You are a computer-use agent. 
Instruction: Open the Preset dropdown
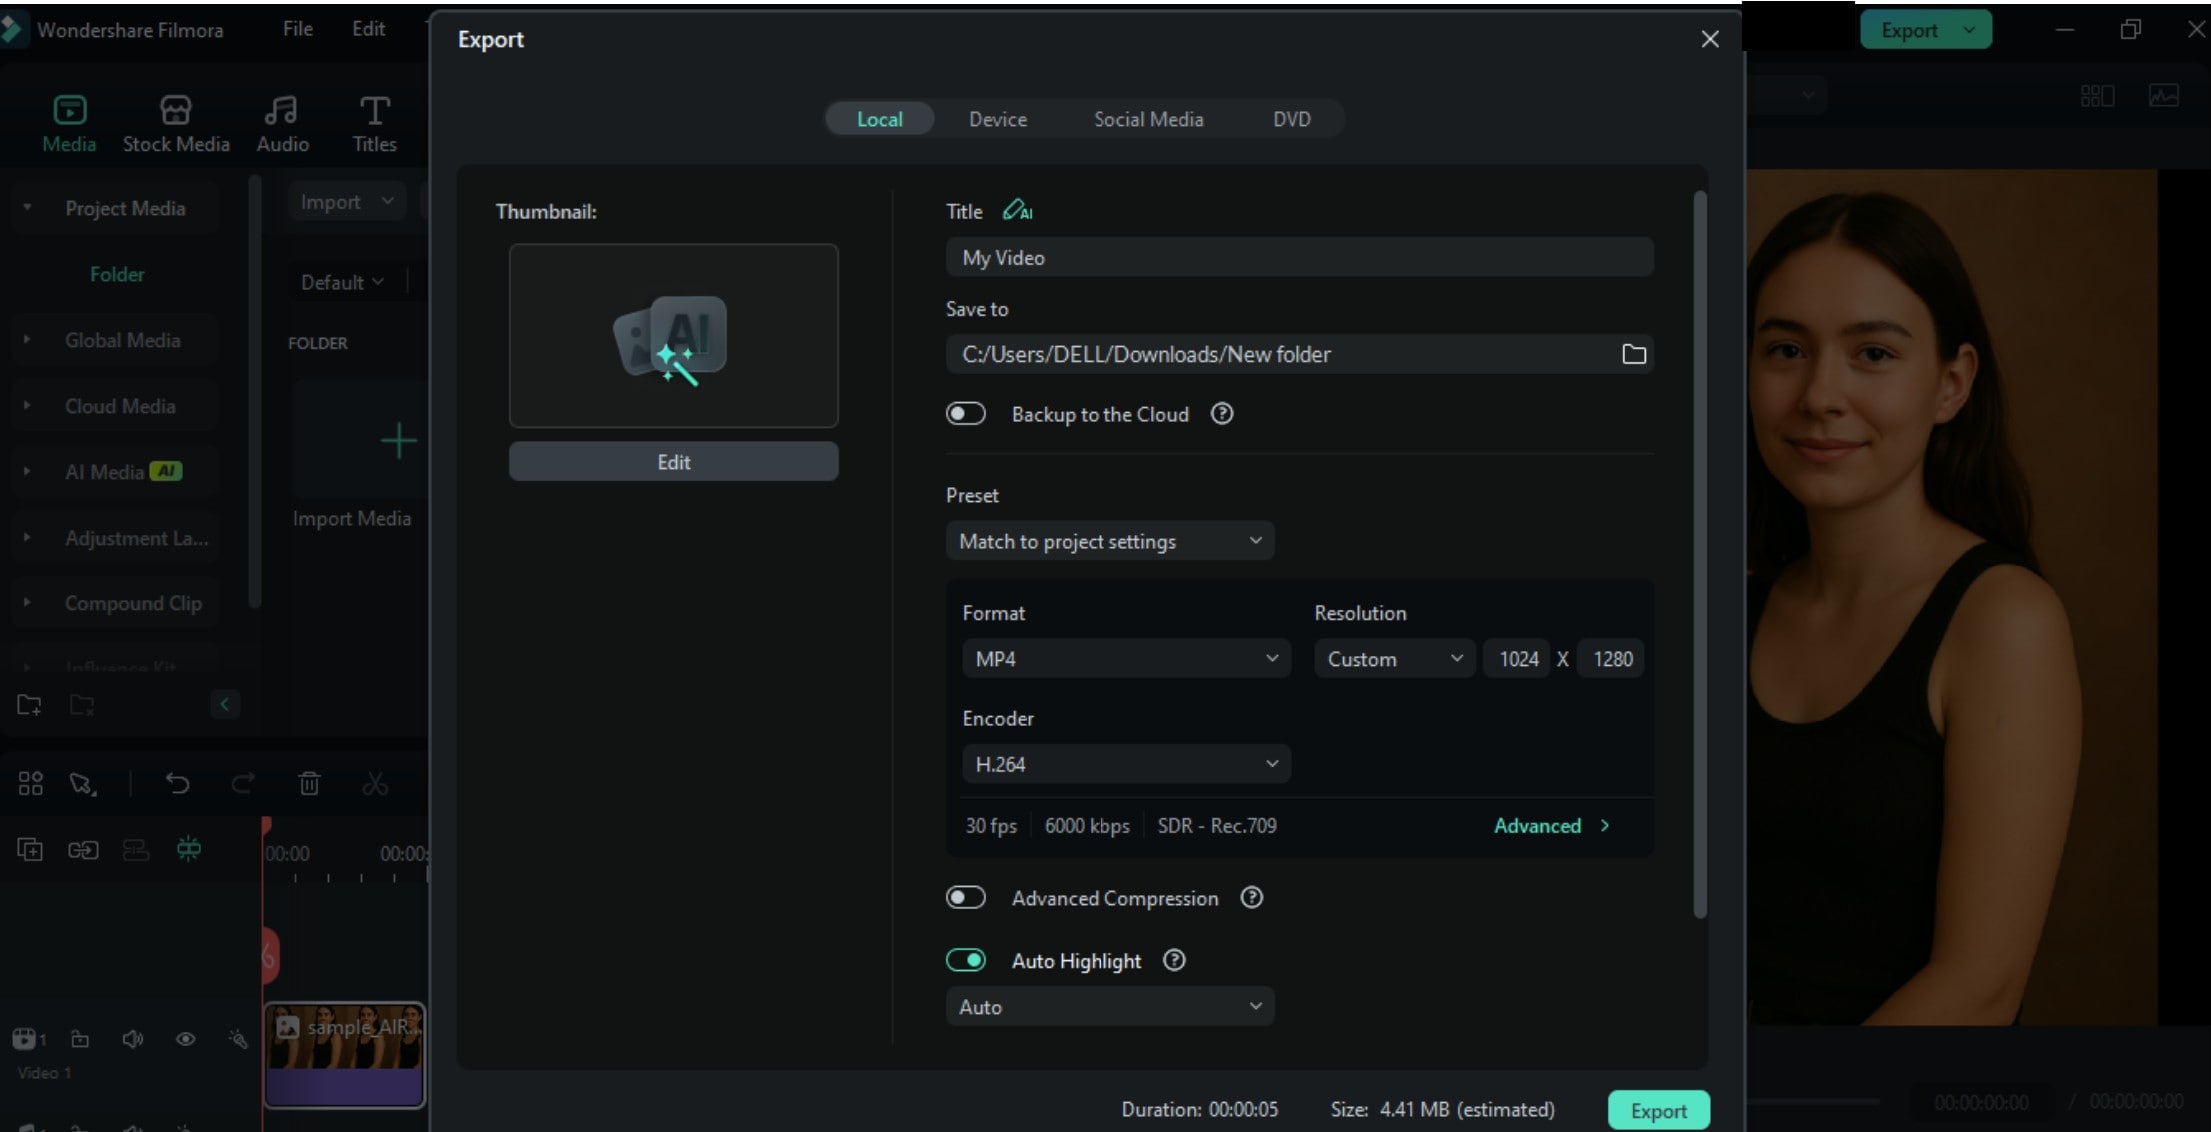[1109, 541]
